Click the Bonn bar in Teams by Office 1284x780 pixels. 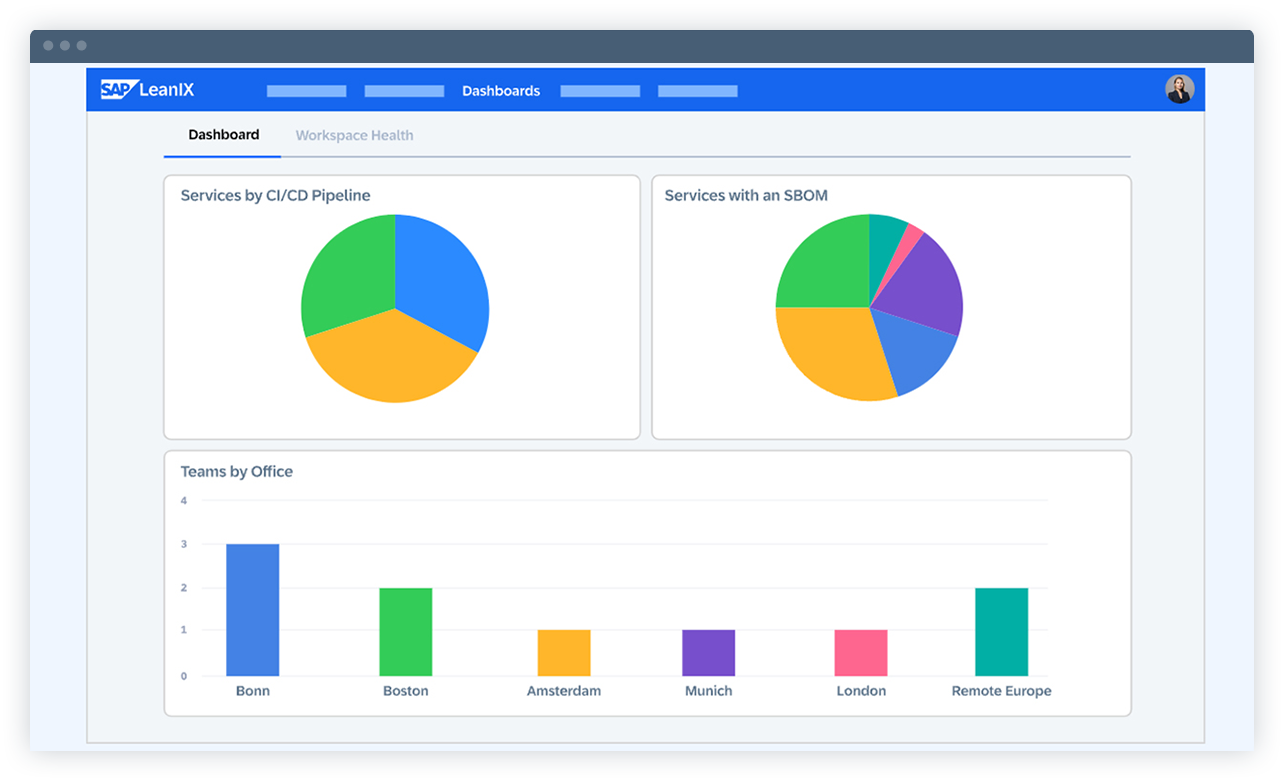point(253,608)
